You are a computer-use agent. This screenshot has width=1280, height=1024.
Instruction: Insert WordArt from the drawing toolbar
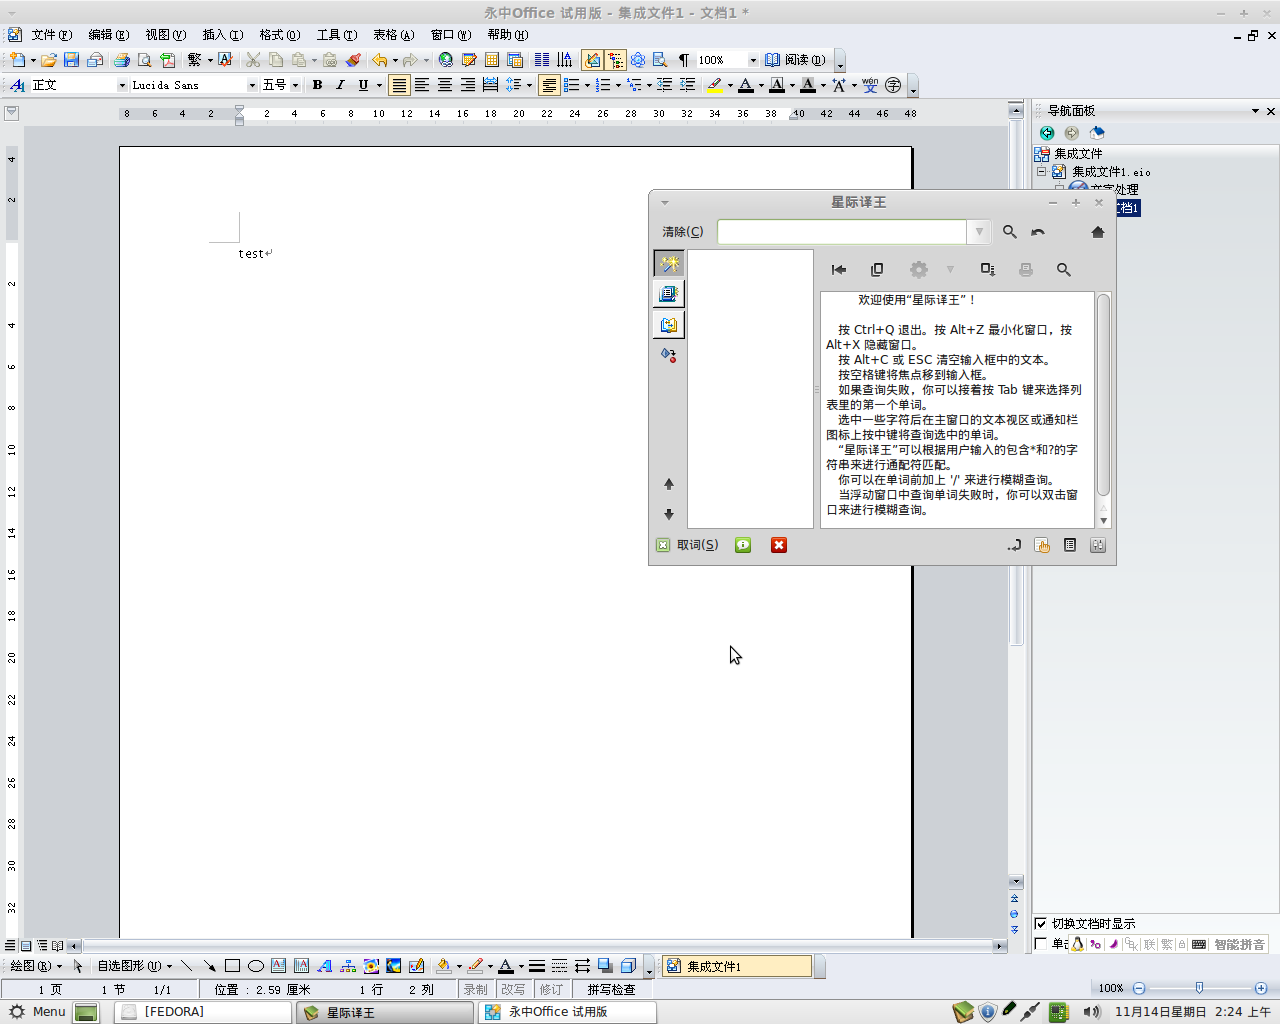[324, 966]
